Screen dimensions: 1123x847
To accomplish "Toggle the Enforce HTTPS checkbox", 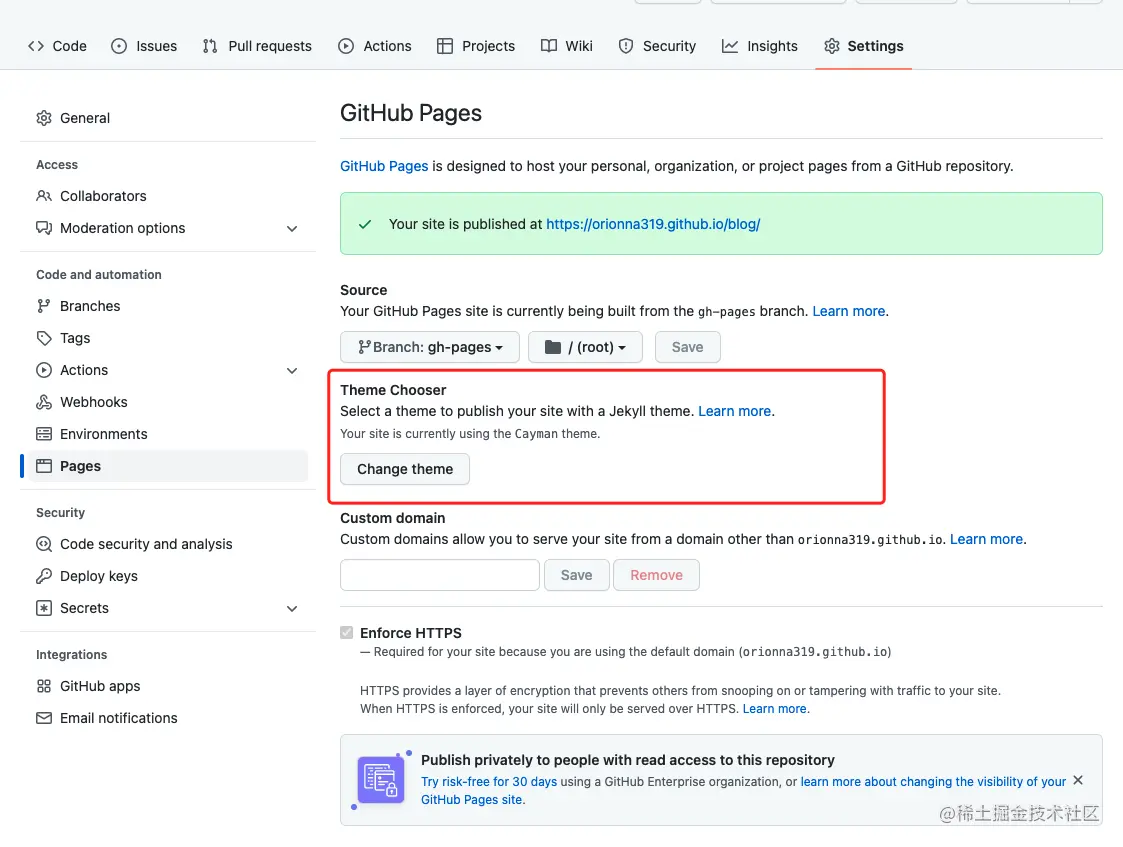I will point(347,632).
